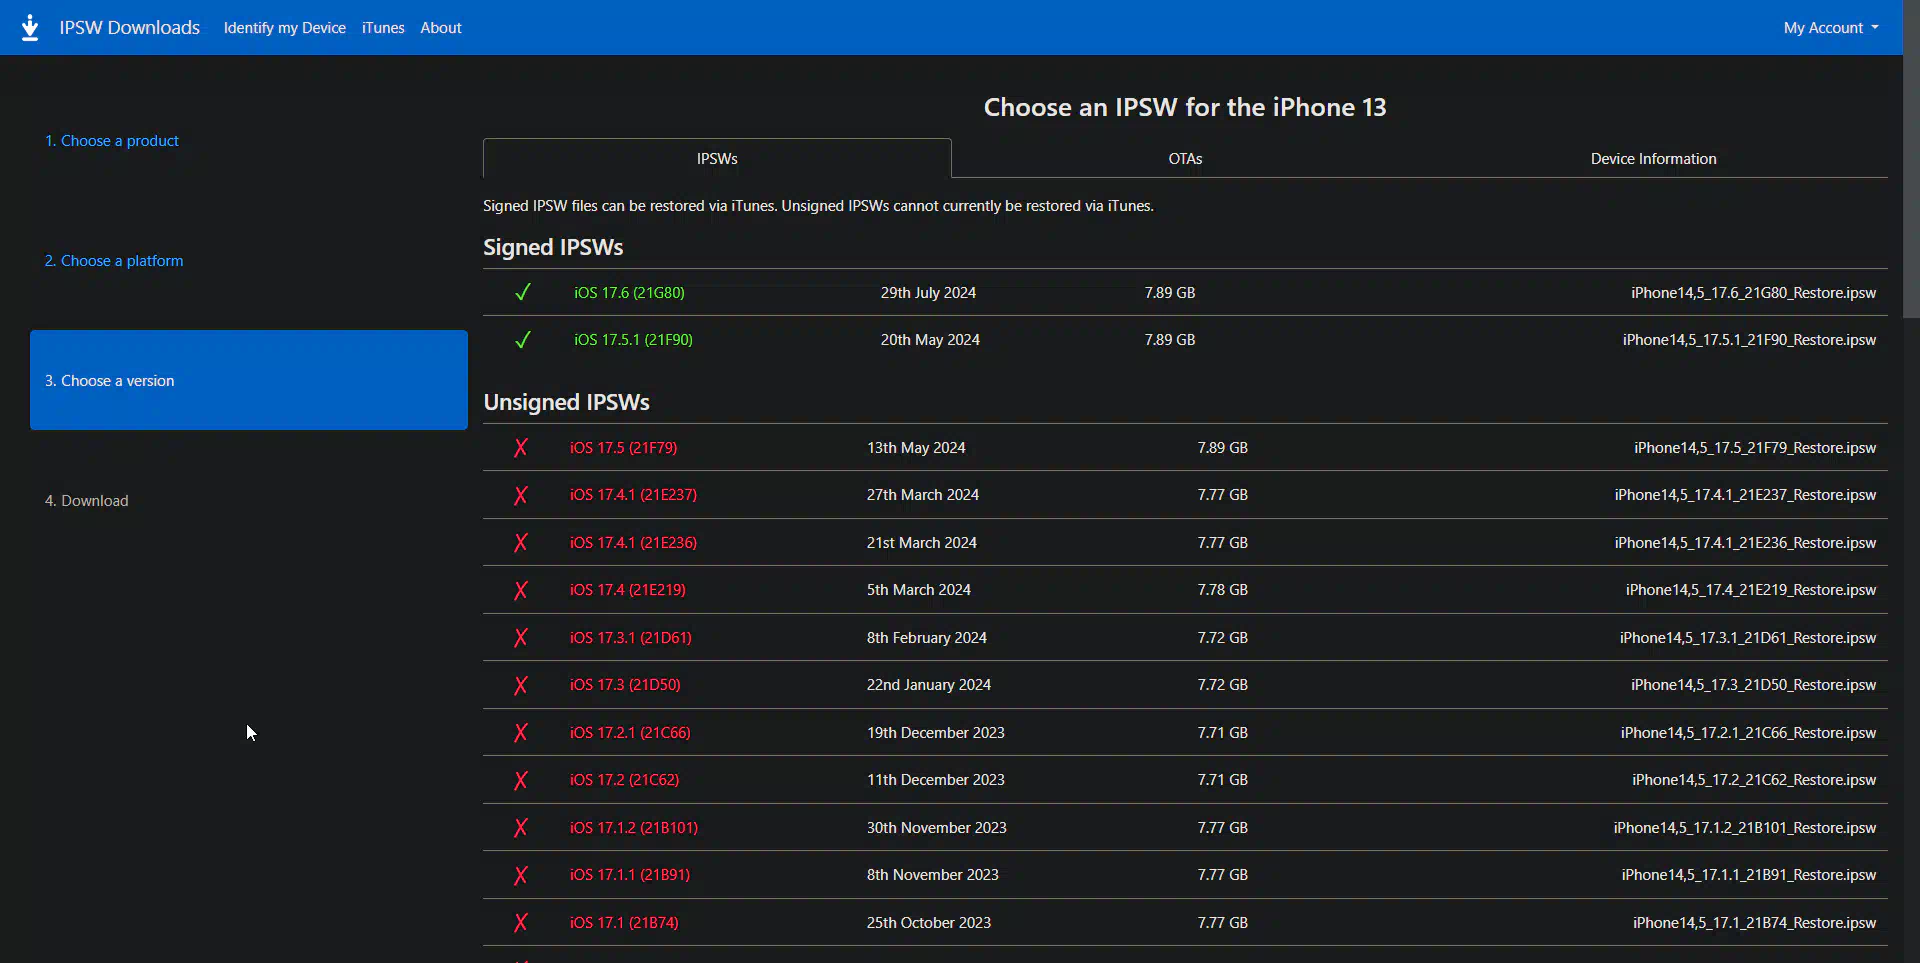Image resolution: width=1920 pixels, height=963 pixels.
Task: Click filename iPhone14,5_17.4_21E219_Restore.ipsw
Action: tap(1751, 590)
